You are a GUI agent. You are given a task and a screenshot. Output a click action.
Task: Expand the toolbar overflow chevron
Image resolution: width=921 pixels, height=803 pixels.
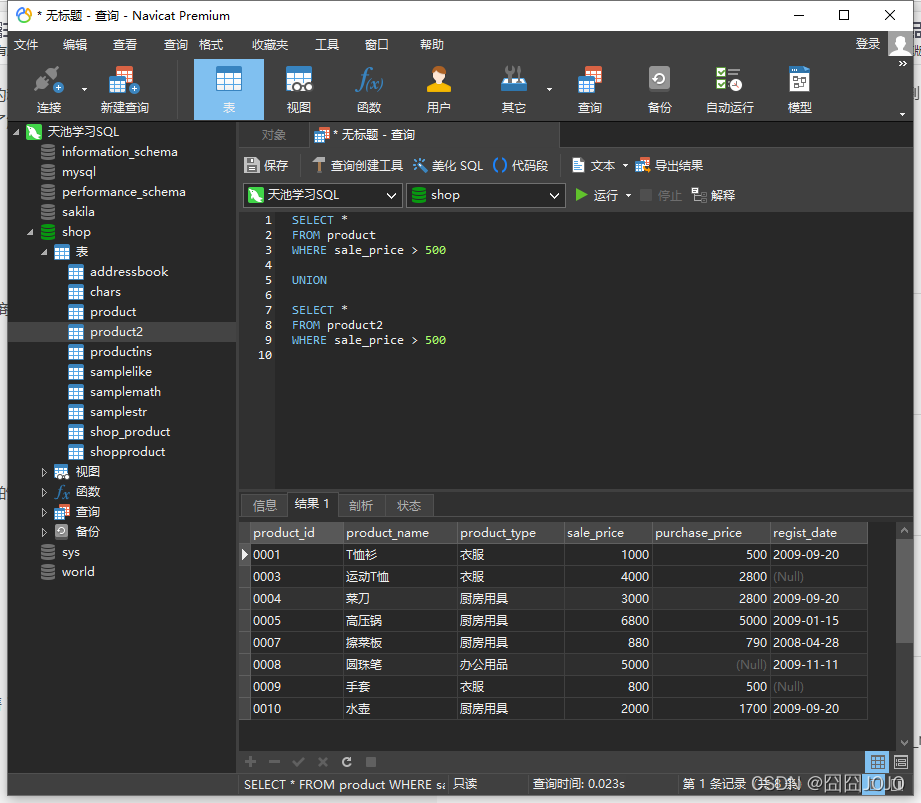click(x=903, y=63)
